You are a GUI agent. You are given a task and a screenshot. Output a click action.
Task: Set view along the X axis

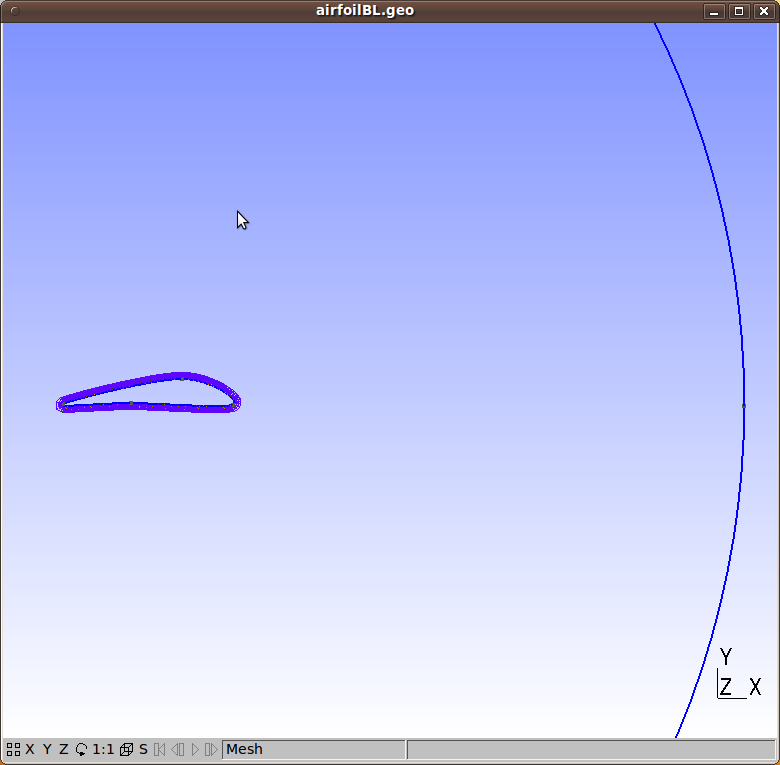click(x=30, y=750)
